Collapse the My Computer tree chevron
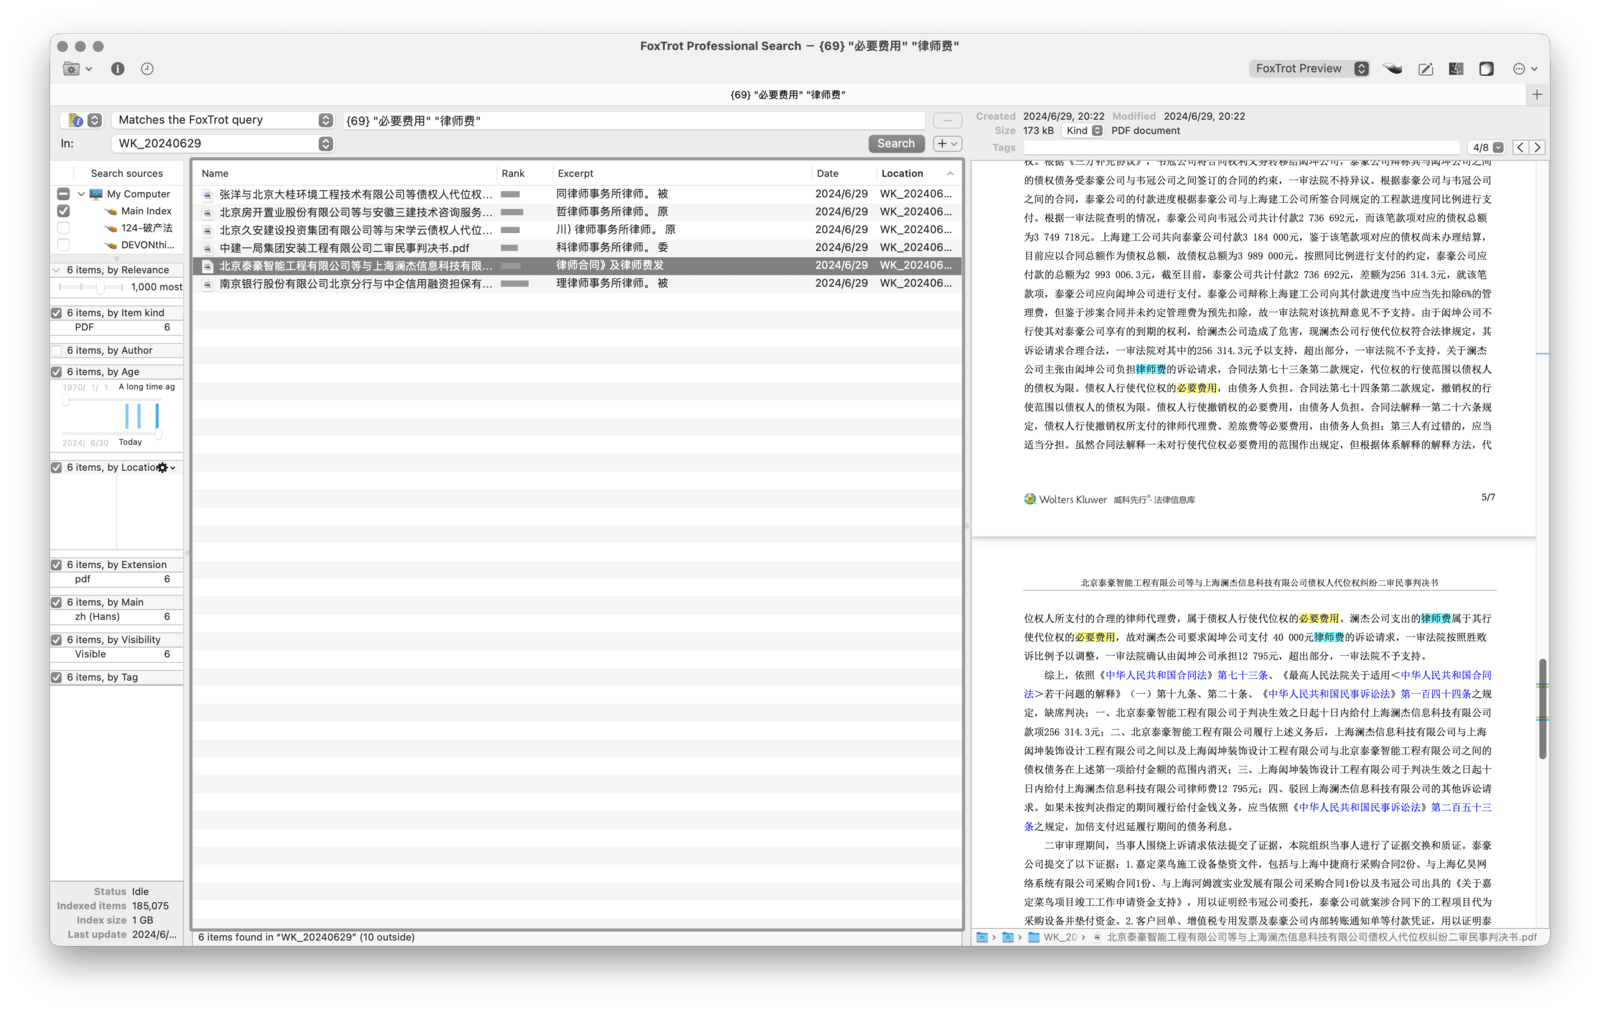The width and height of the screenshot is (1600, 1012). pyautogui.click(x=81, y=194)
